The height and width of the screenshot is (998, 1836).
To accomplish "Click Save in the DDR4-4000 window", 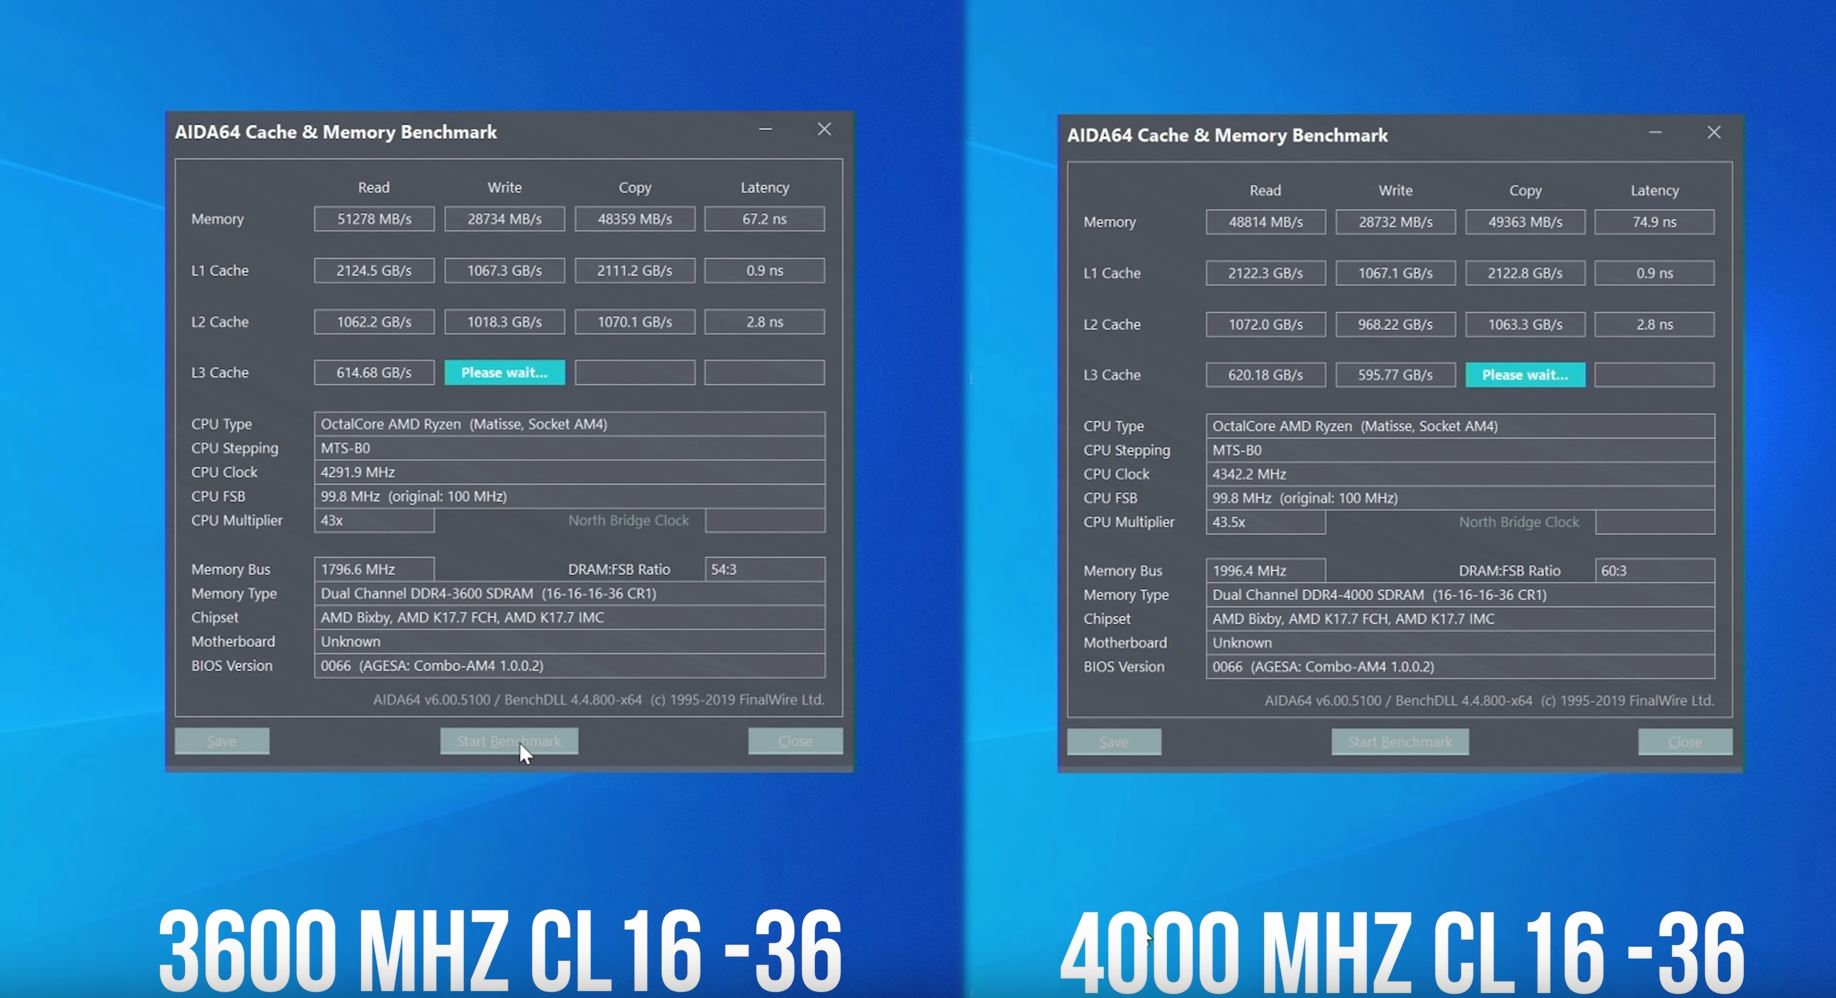I will (x=1113, y=742).
